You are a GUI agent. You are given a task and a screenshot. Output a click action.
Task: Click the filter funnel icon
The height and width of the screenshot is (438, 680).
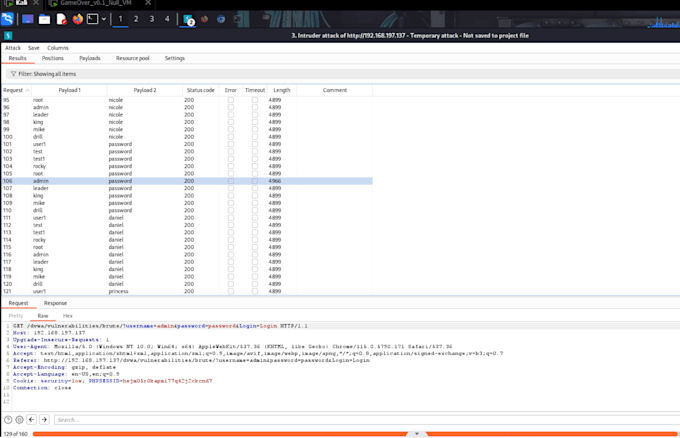click(13, 74)
